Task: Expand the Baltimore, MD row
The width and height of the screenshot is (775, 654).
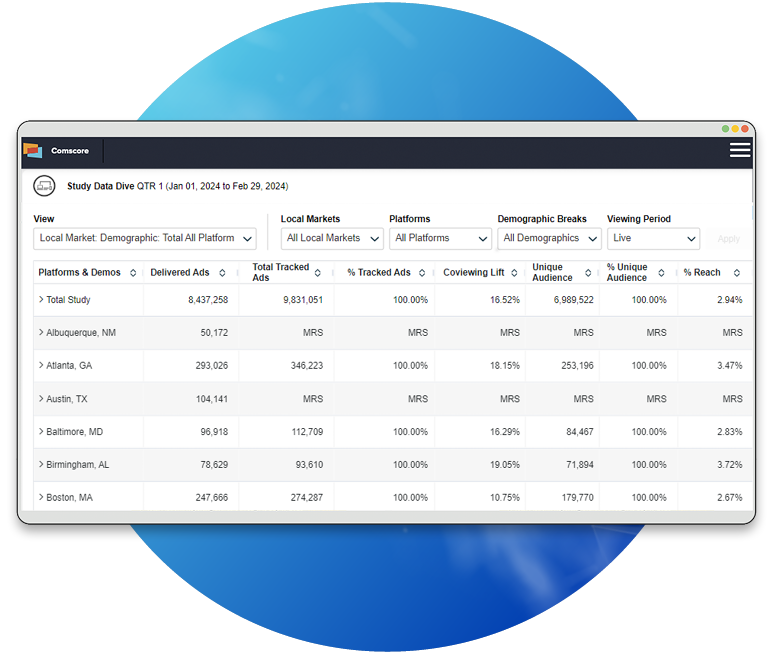Action: pos(41,432)
